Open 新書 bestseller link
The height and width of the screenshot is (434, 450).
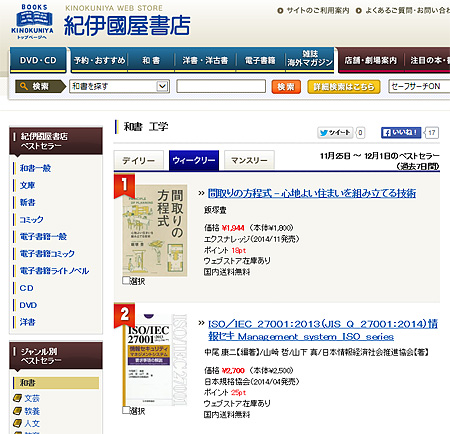coord(27,202)
